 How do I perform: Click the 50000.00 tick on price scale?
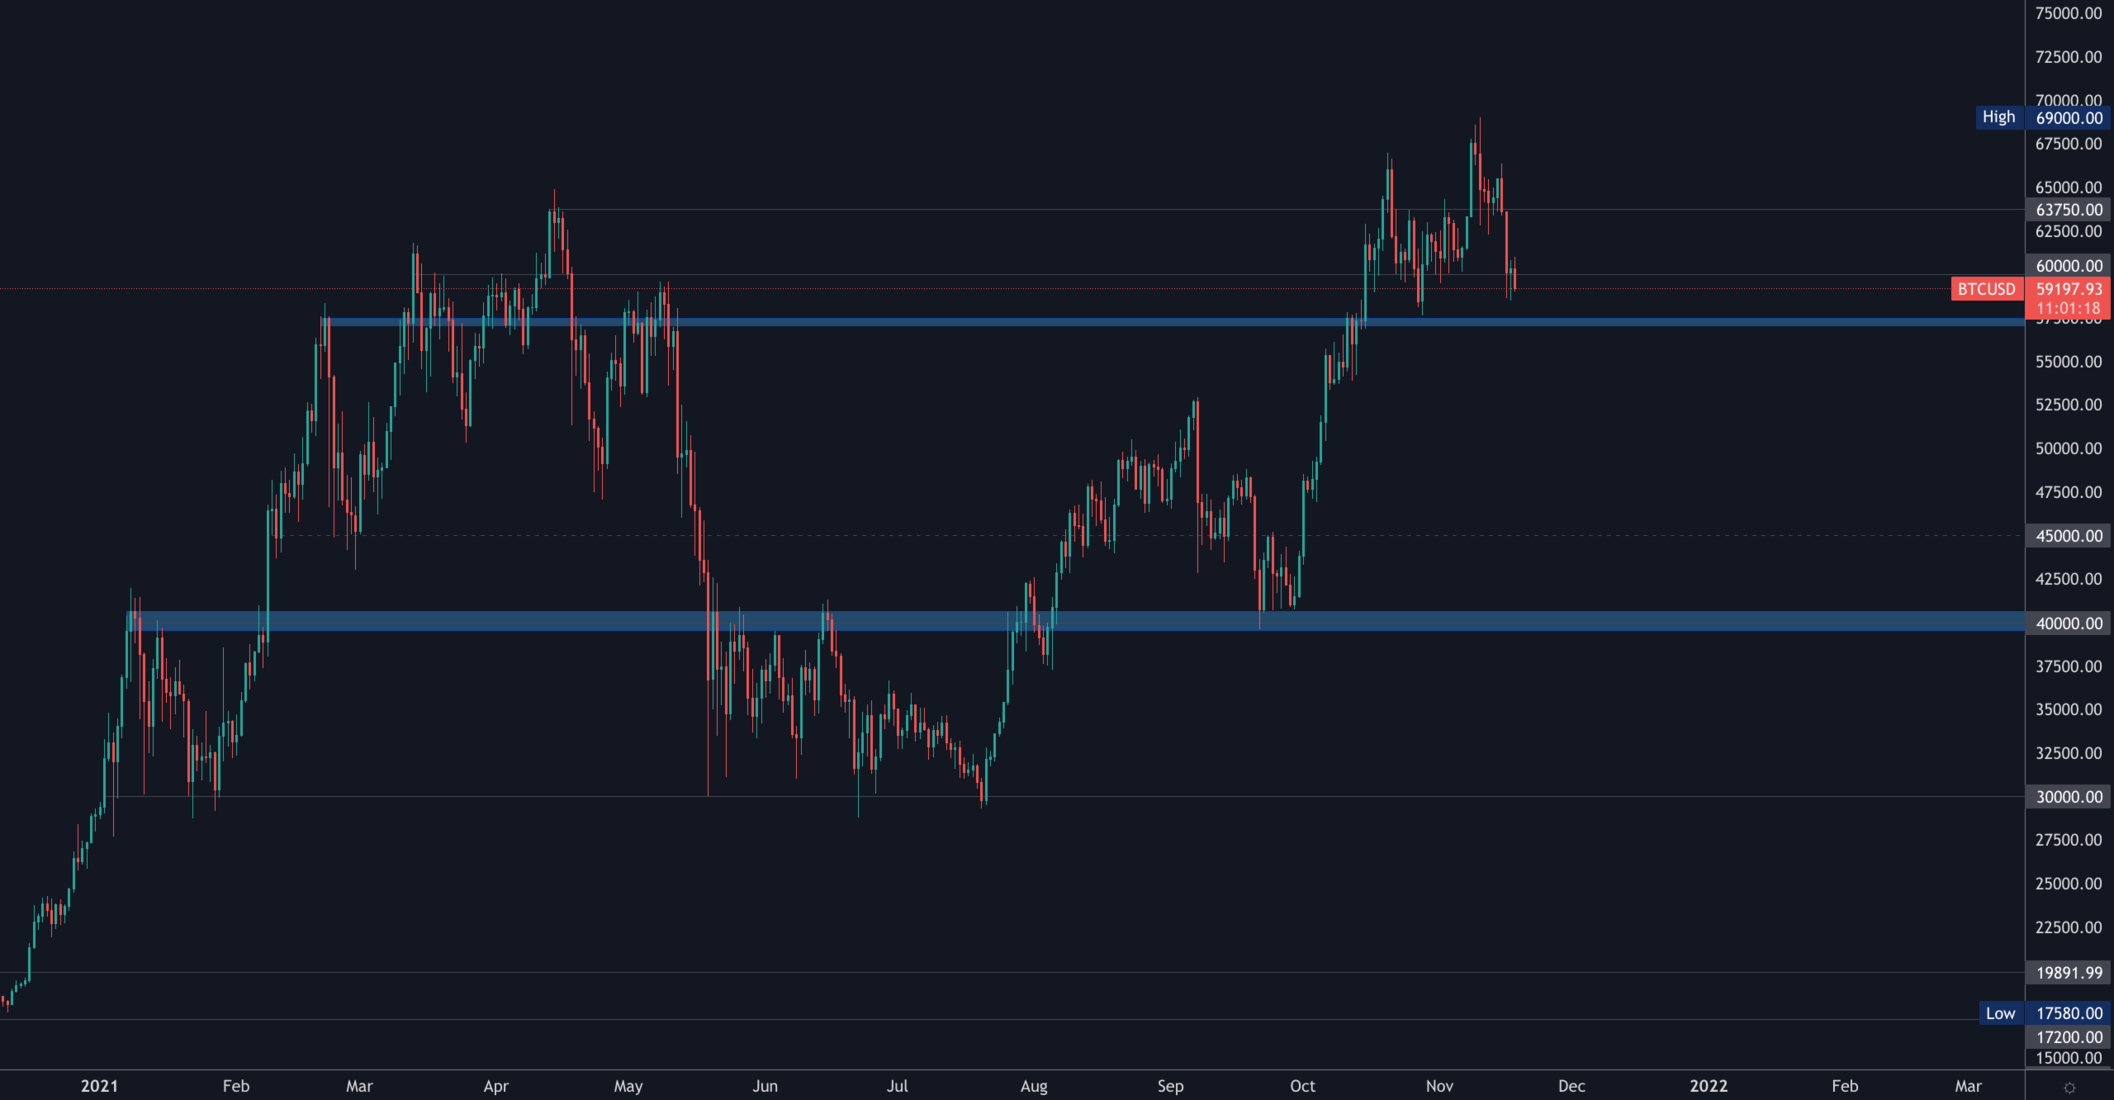point(2069,448)
